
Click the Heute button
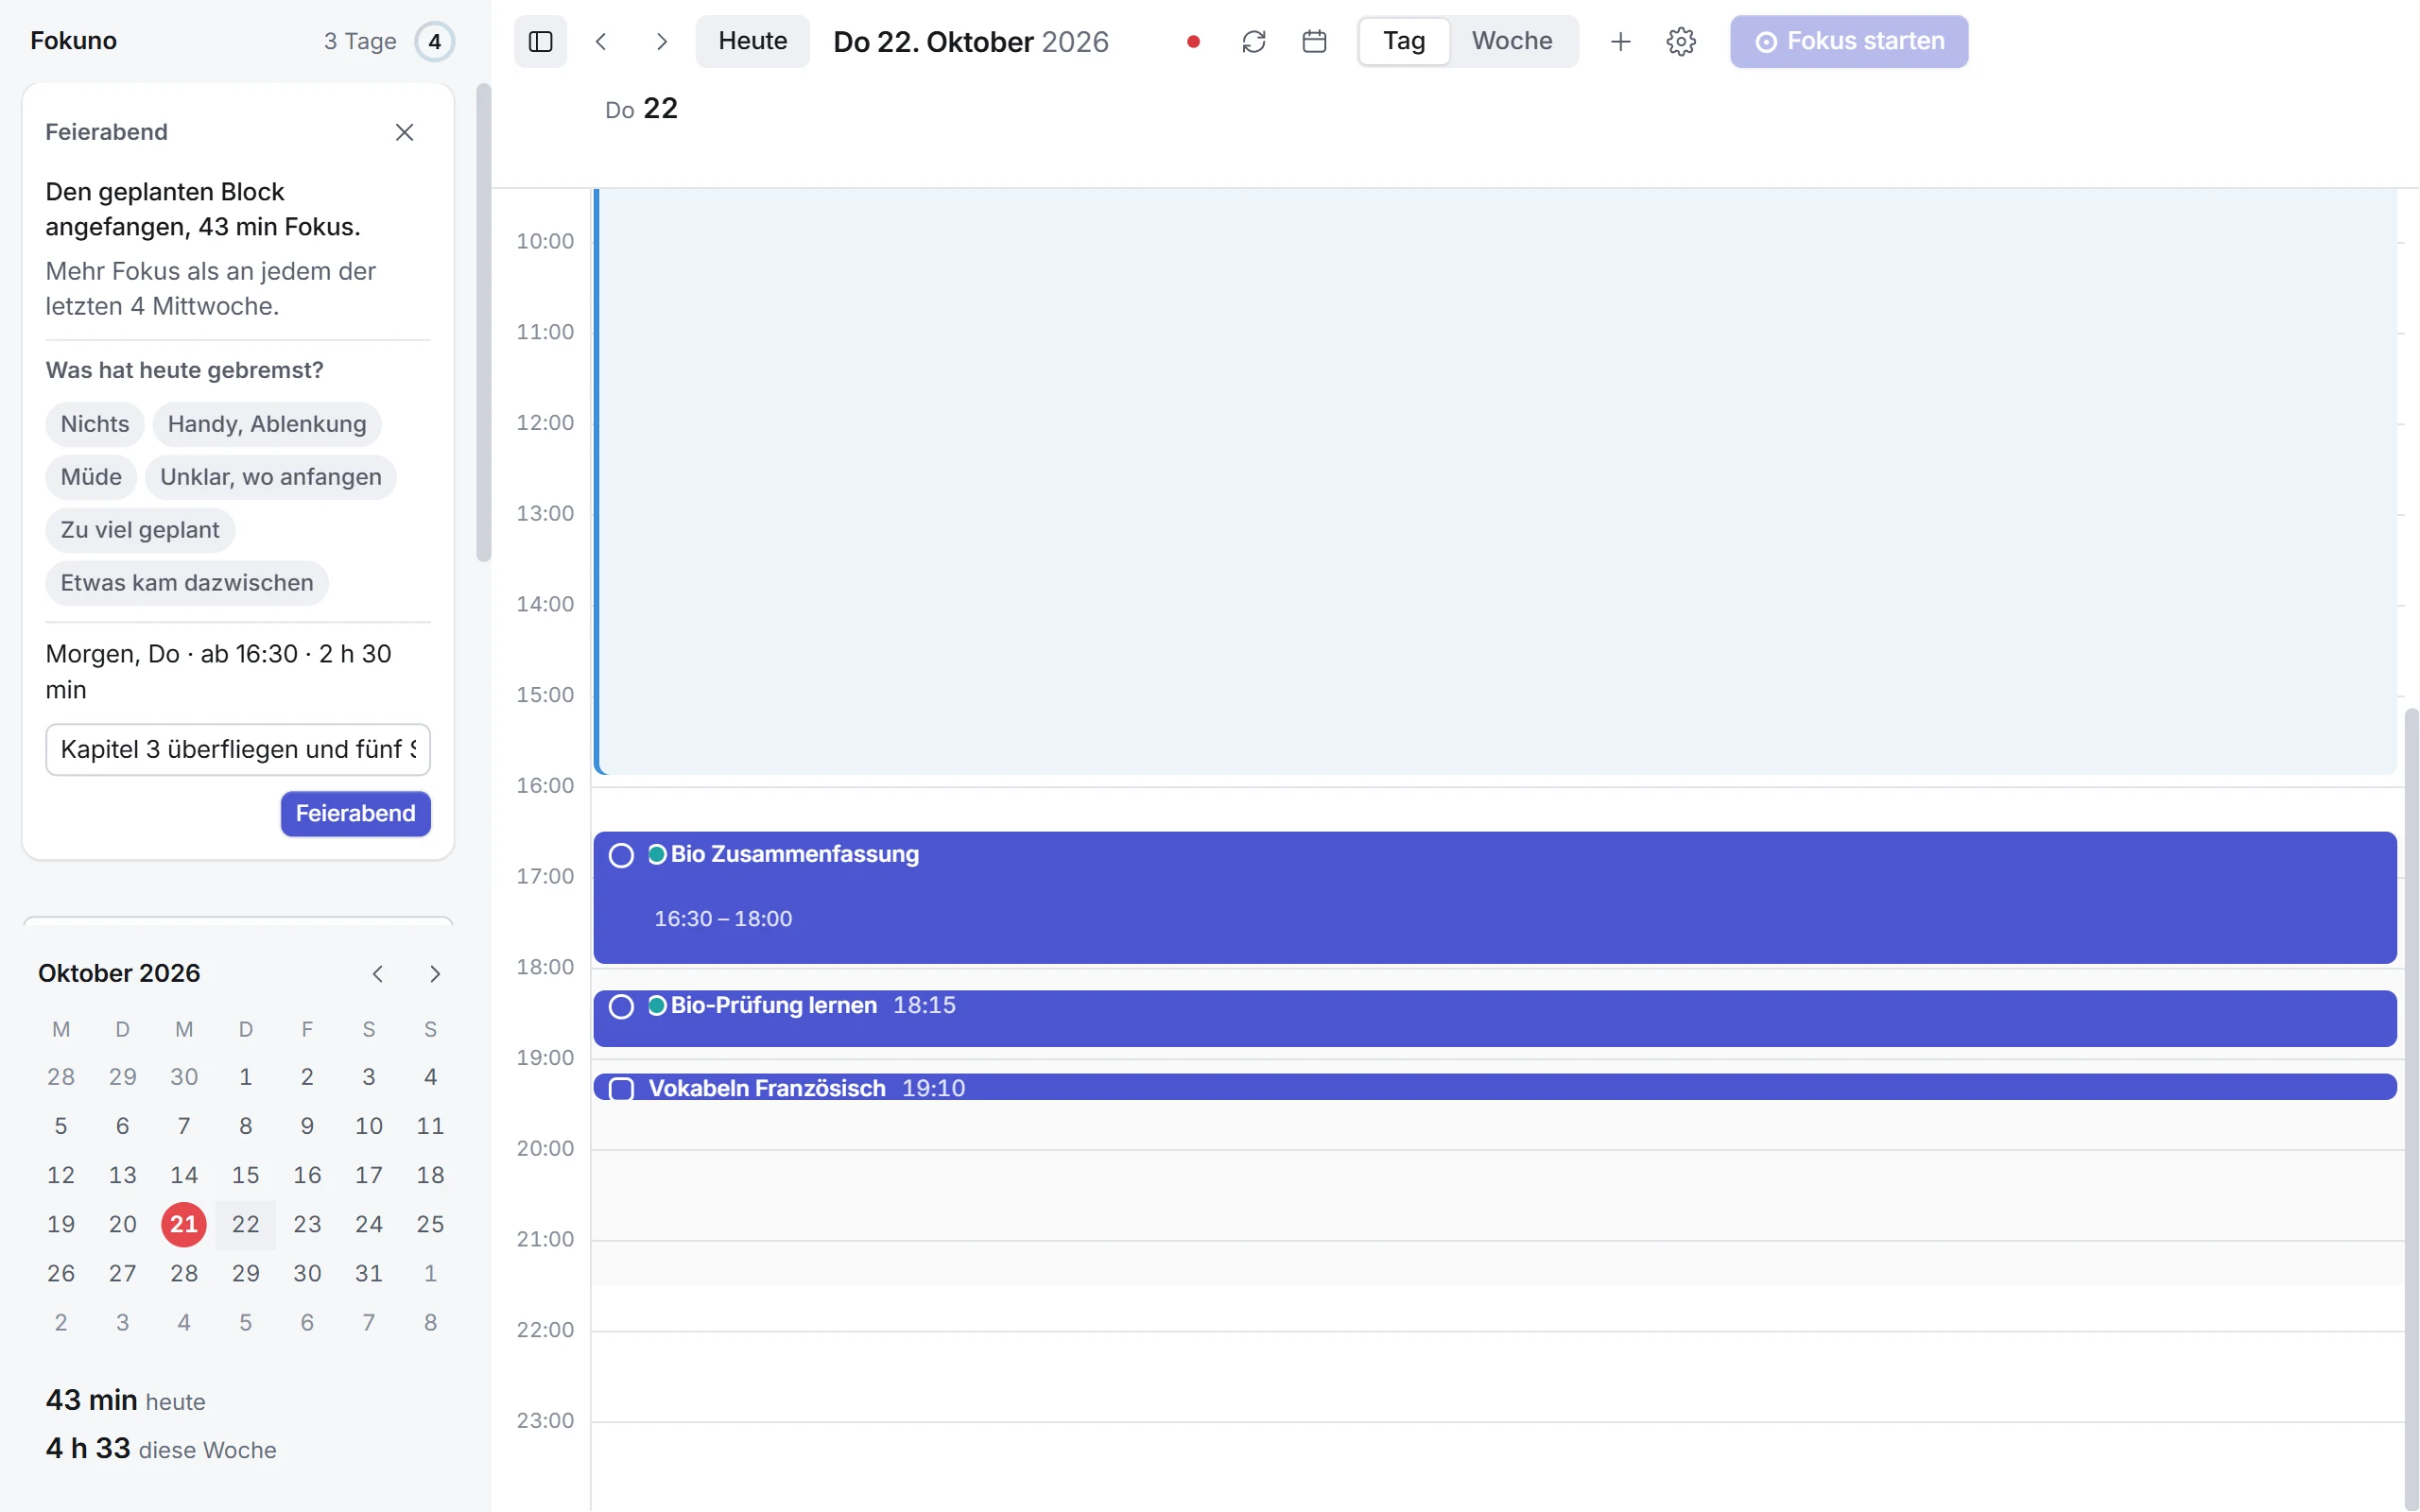coord(753,41)
